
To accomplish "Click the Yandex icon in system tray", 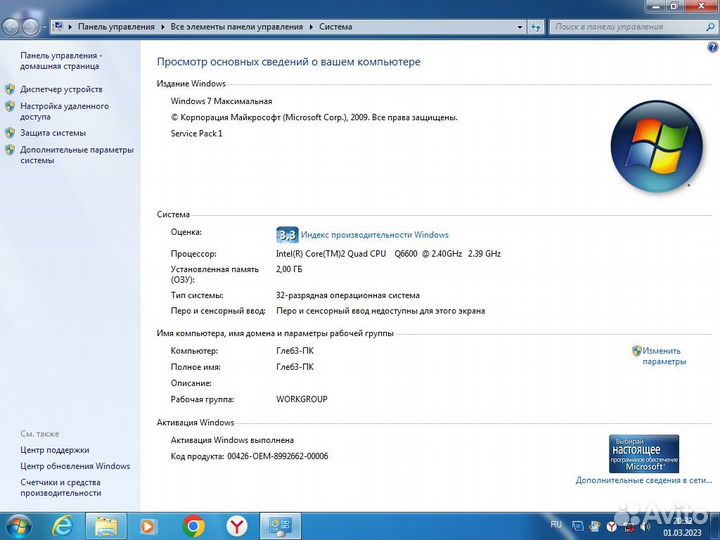I will 612,526.
